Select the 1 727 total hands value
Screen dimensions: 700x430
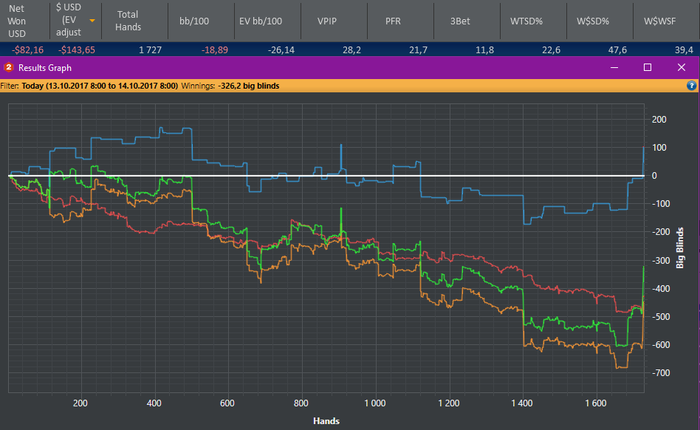tap(150, 50)
